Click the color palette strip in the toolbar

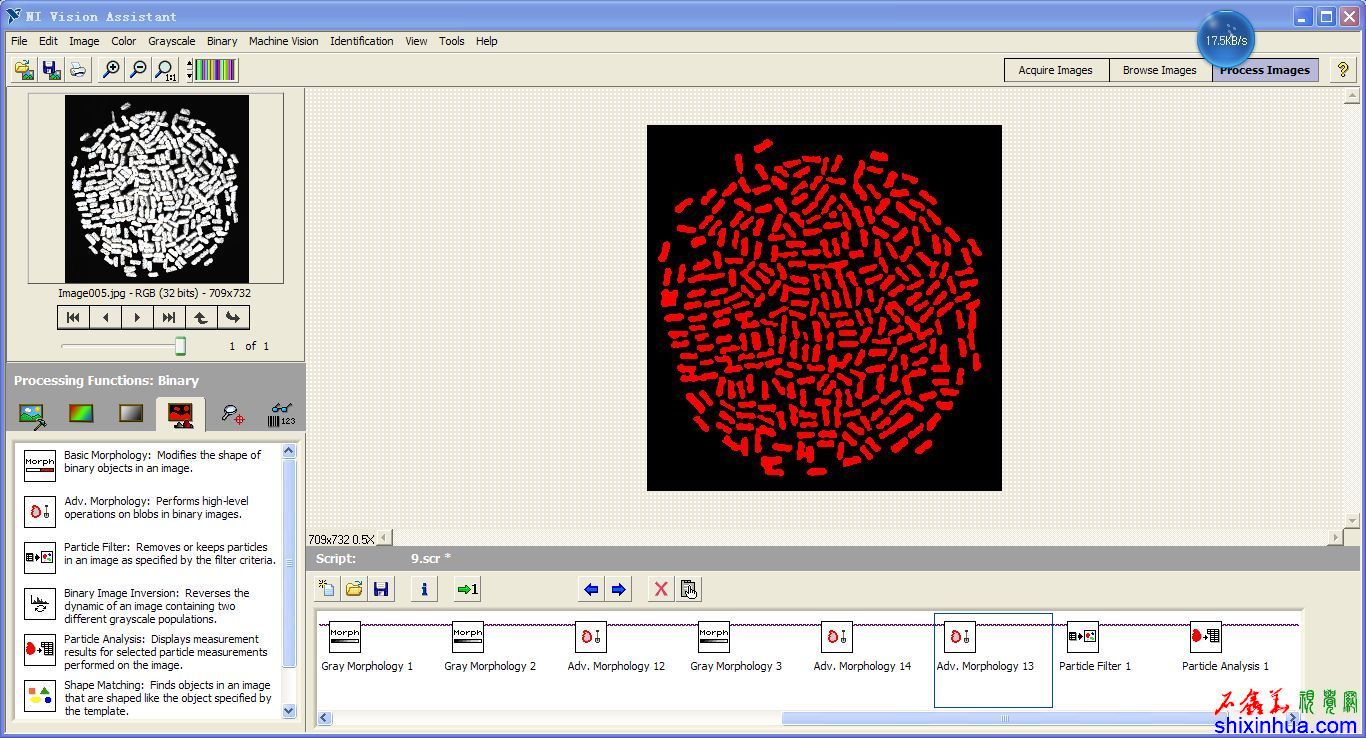pos(216,69)
